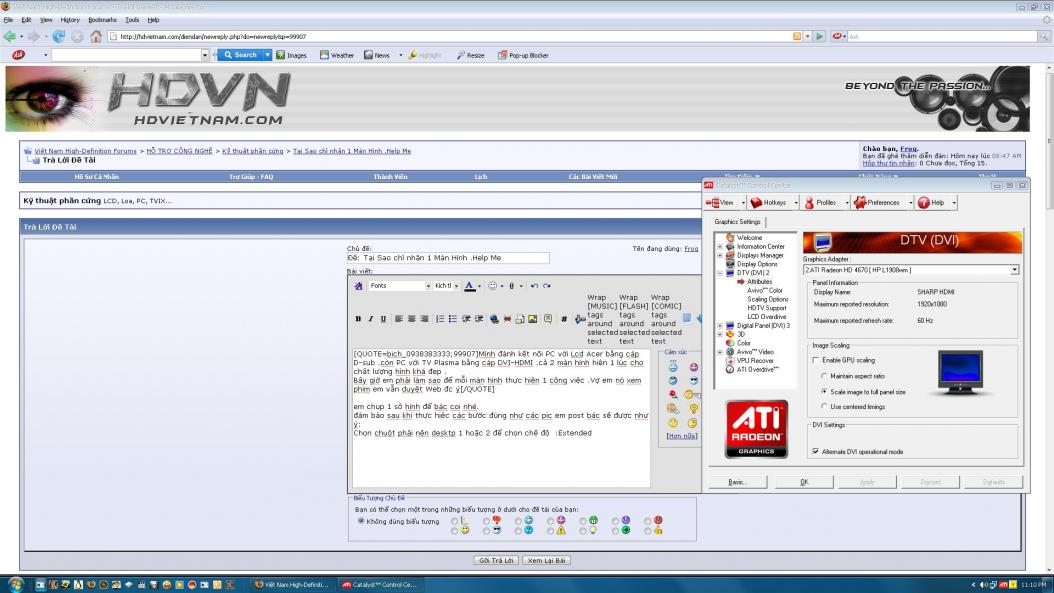Click the 'Chủ đề' subject input field
This screenshot has height=593, width=1054.
tap(448, 258)
